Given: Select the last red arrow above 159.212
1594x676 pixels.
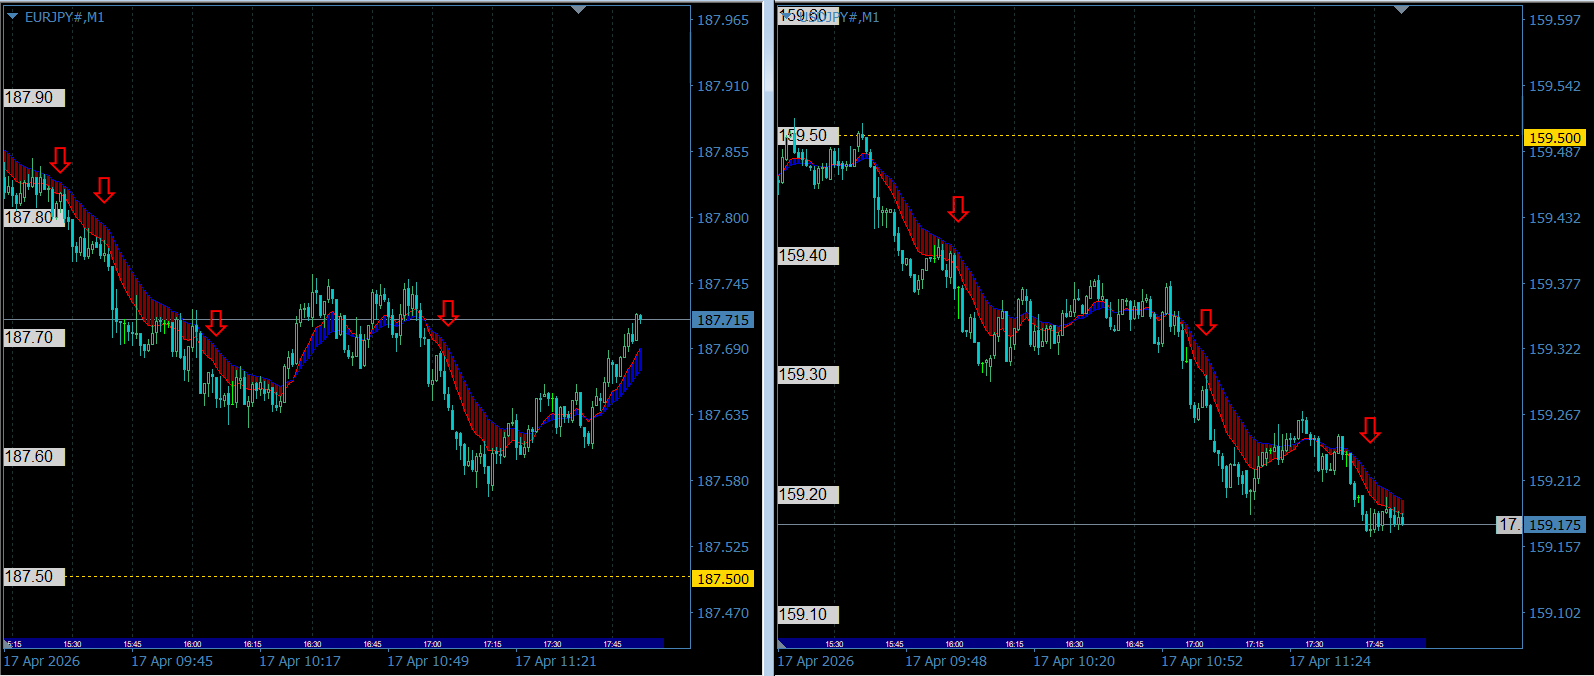Looking at the screenshot, I should (x=1370, y=430).
